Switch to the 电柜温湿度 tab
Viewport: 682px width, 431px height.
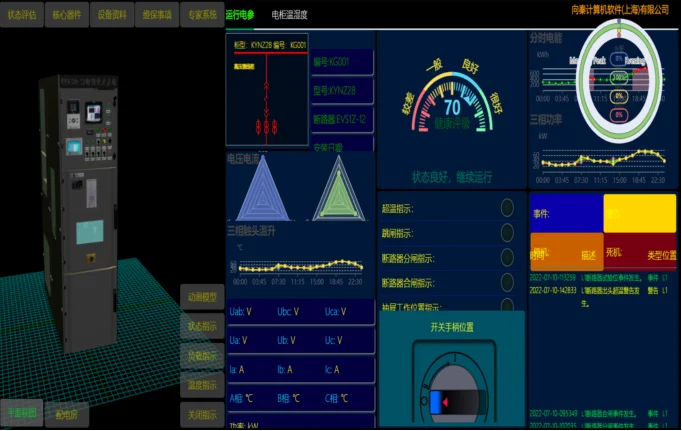(x=289, y=15)
